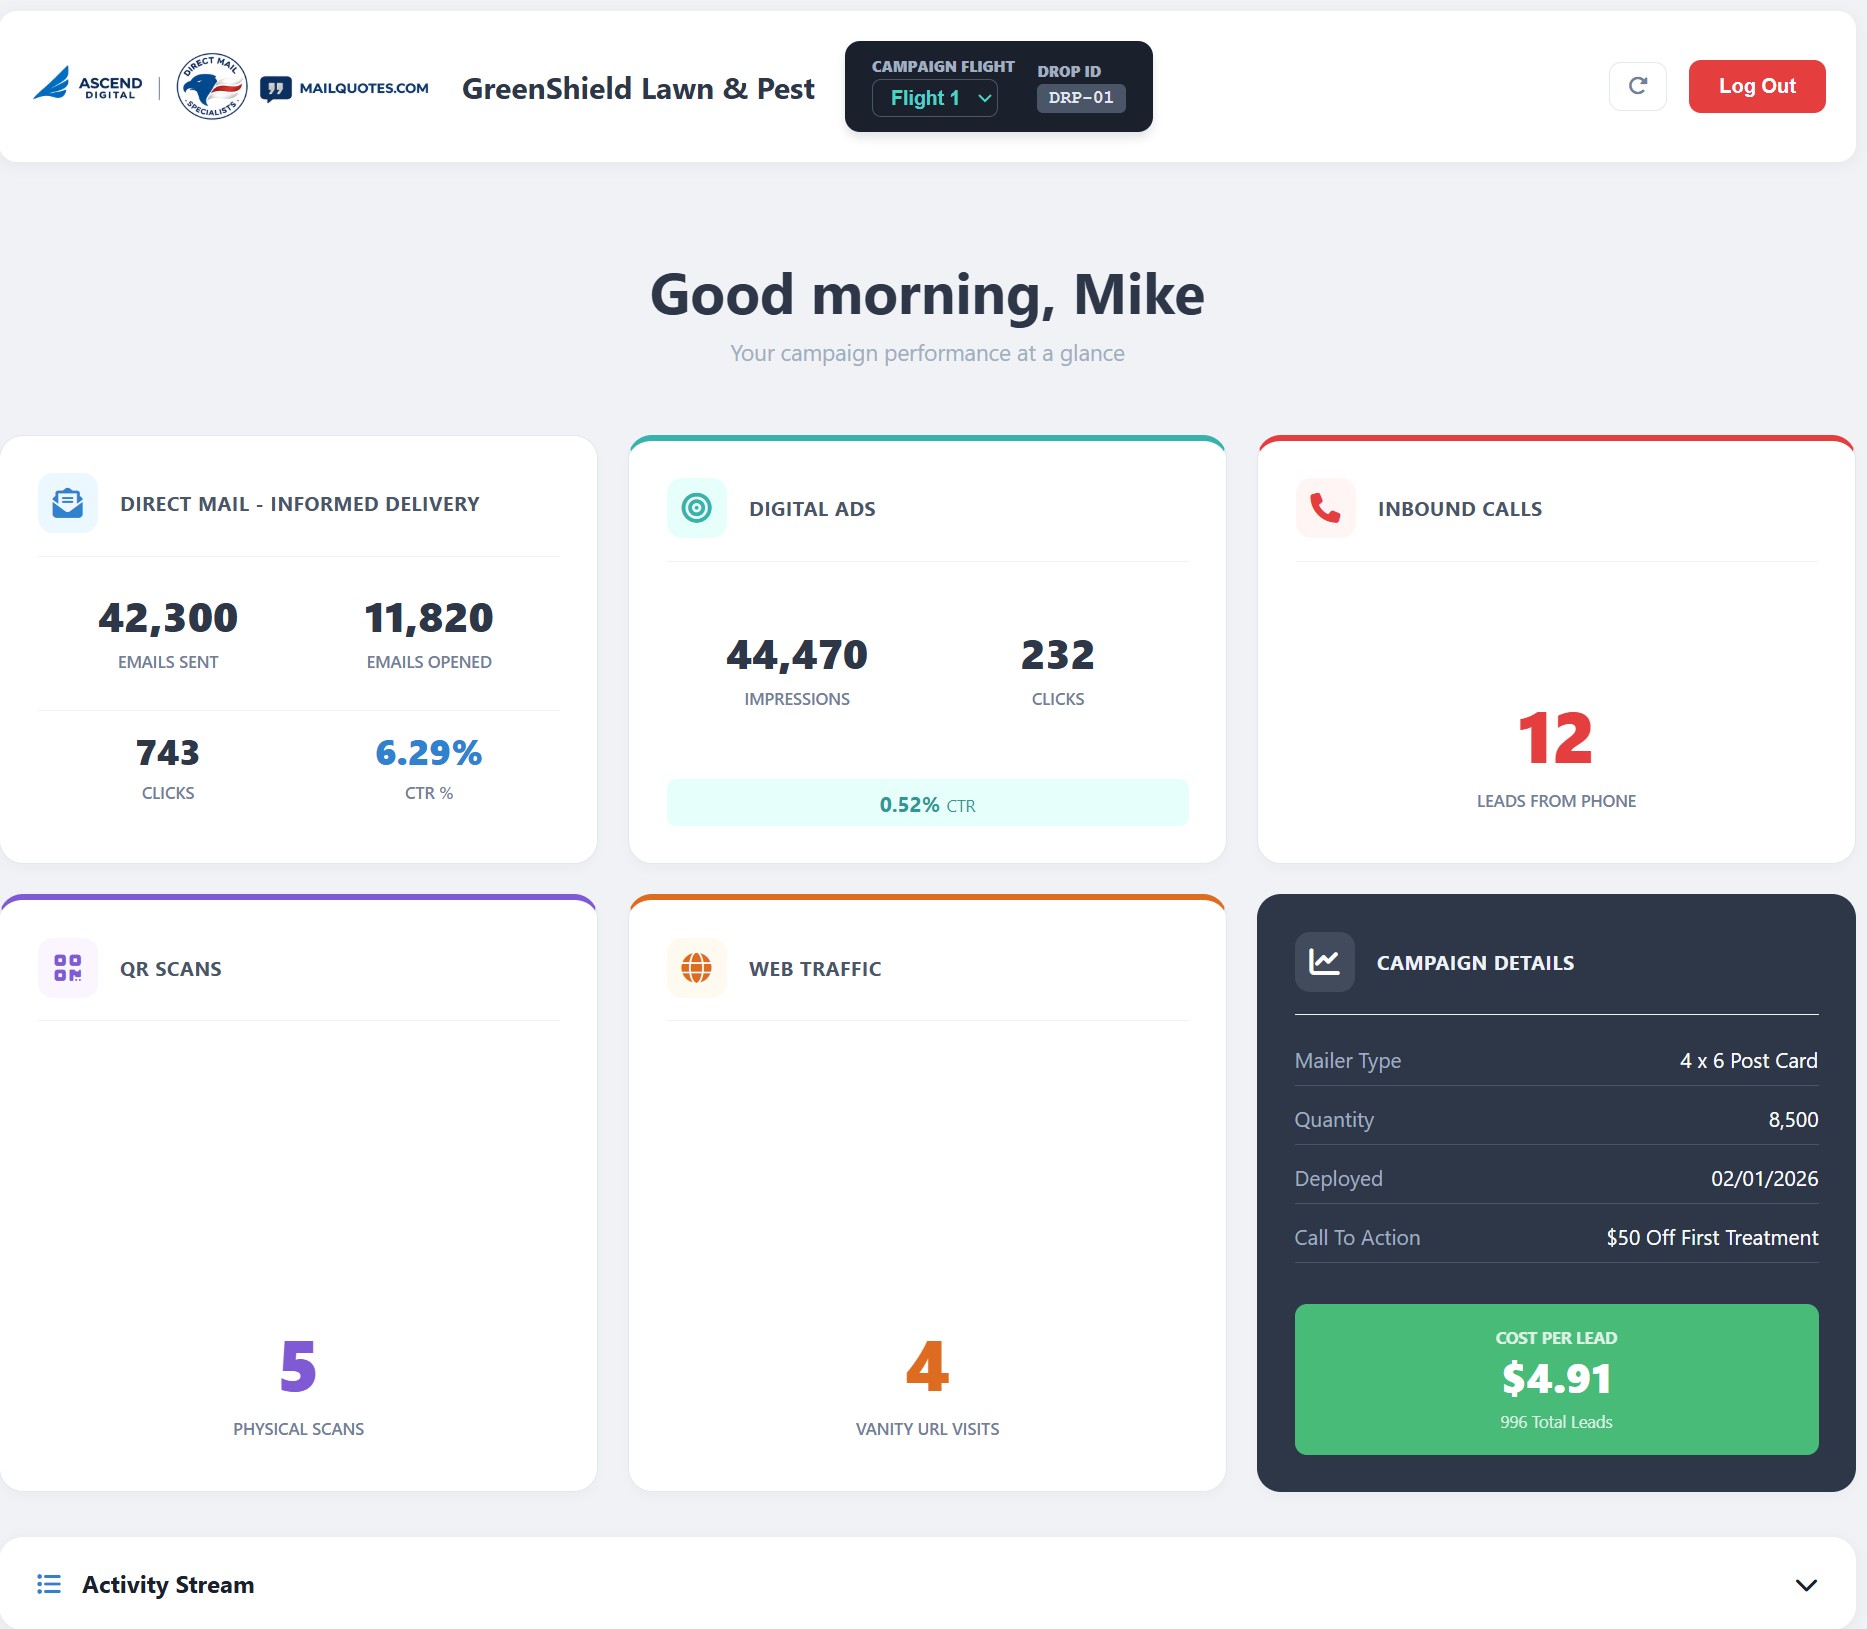The width and height of the screenshot is (1867, 1629).
Task: Expand the Activity Stream section chevron
Action: [1806, 1585]
